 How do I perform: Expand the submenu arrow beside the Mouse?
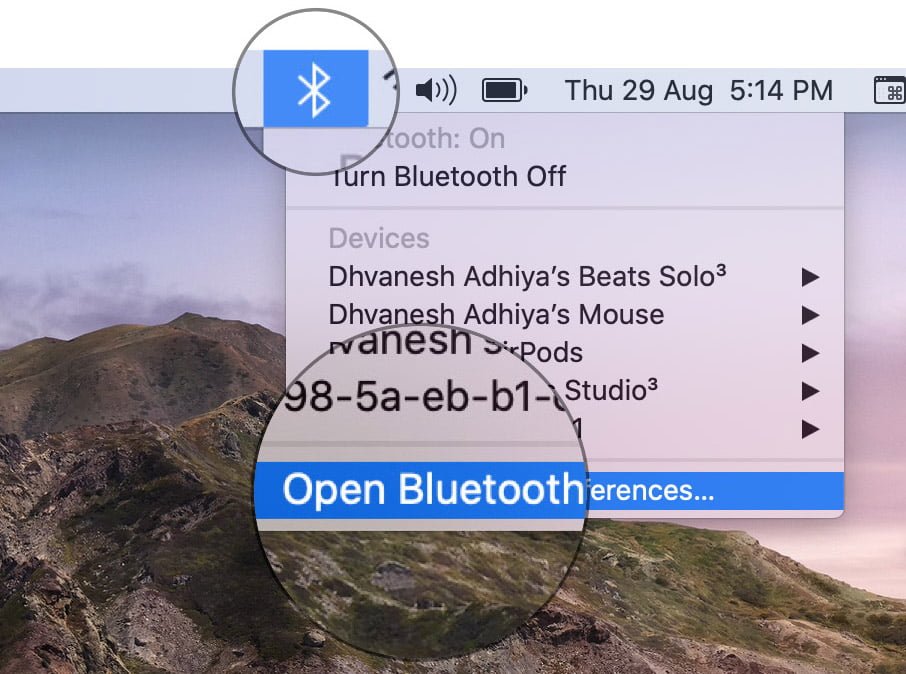pyautogui.click(x=811, y=315)
